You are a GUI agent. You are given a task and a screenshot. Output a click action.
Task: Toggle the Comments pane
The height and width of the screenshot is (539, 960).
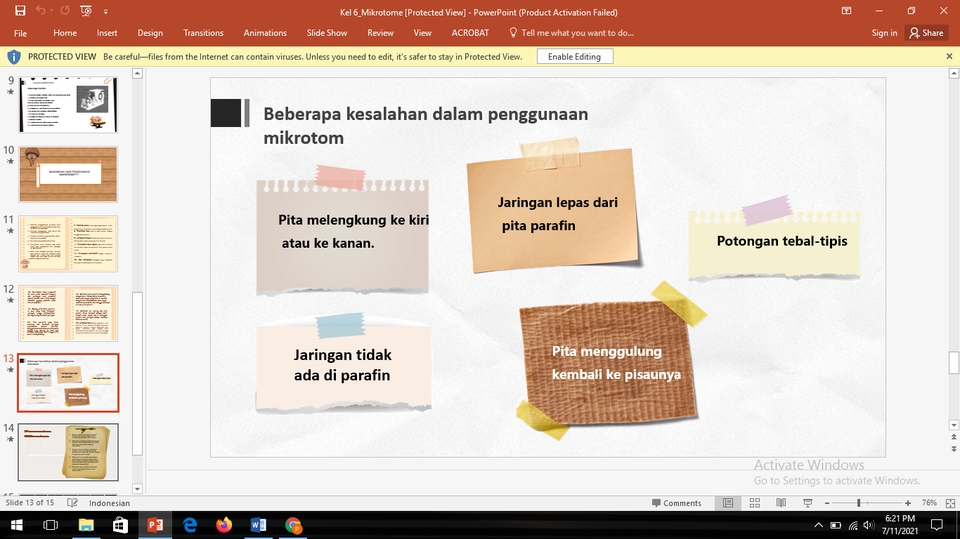tap(677, 503)
